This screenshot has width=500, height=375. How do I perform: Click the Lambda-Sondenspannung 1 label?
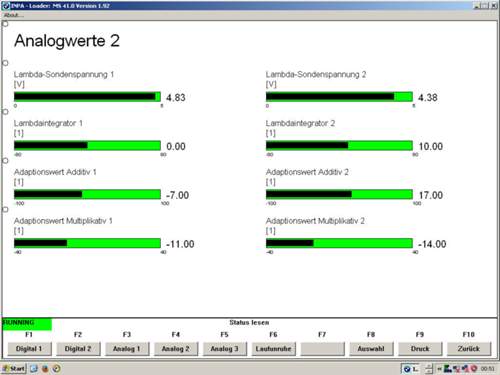(64, 74)
